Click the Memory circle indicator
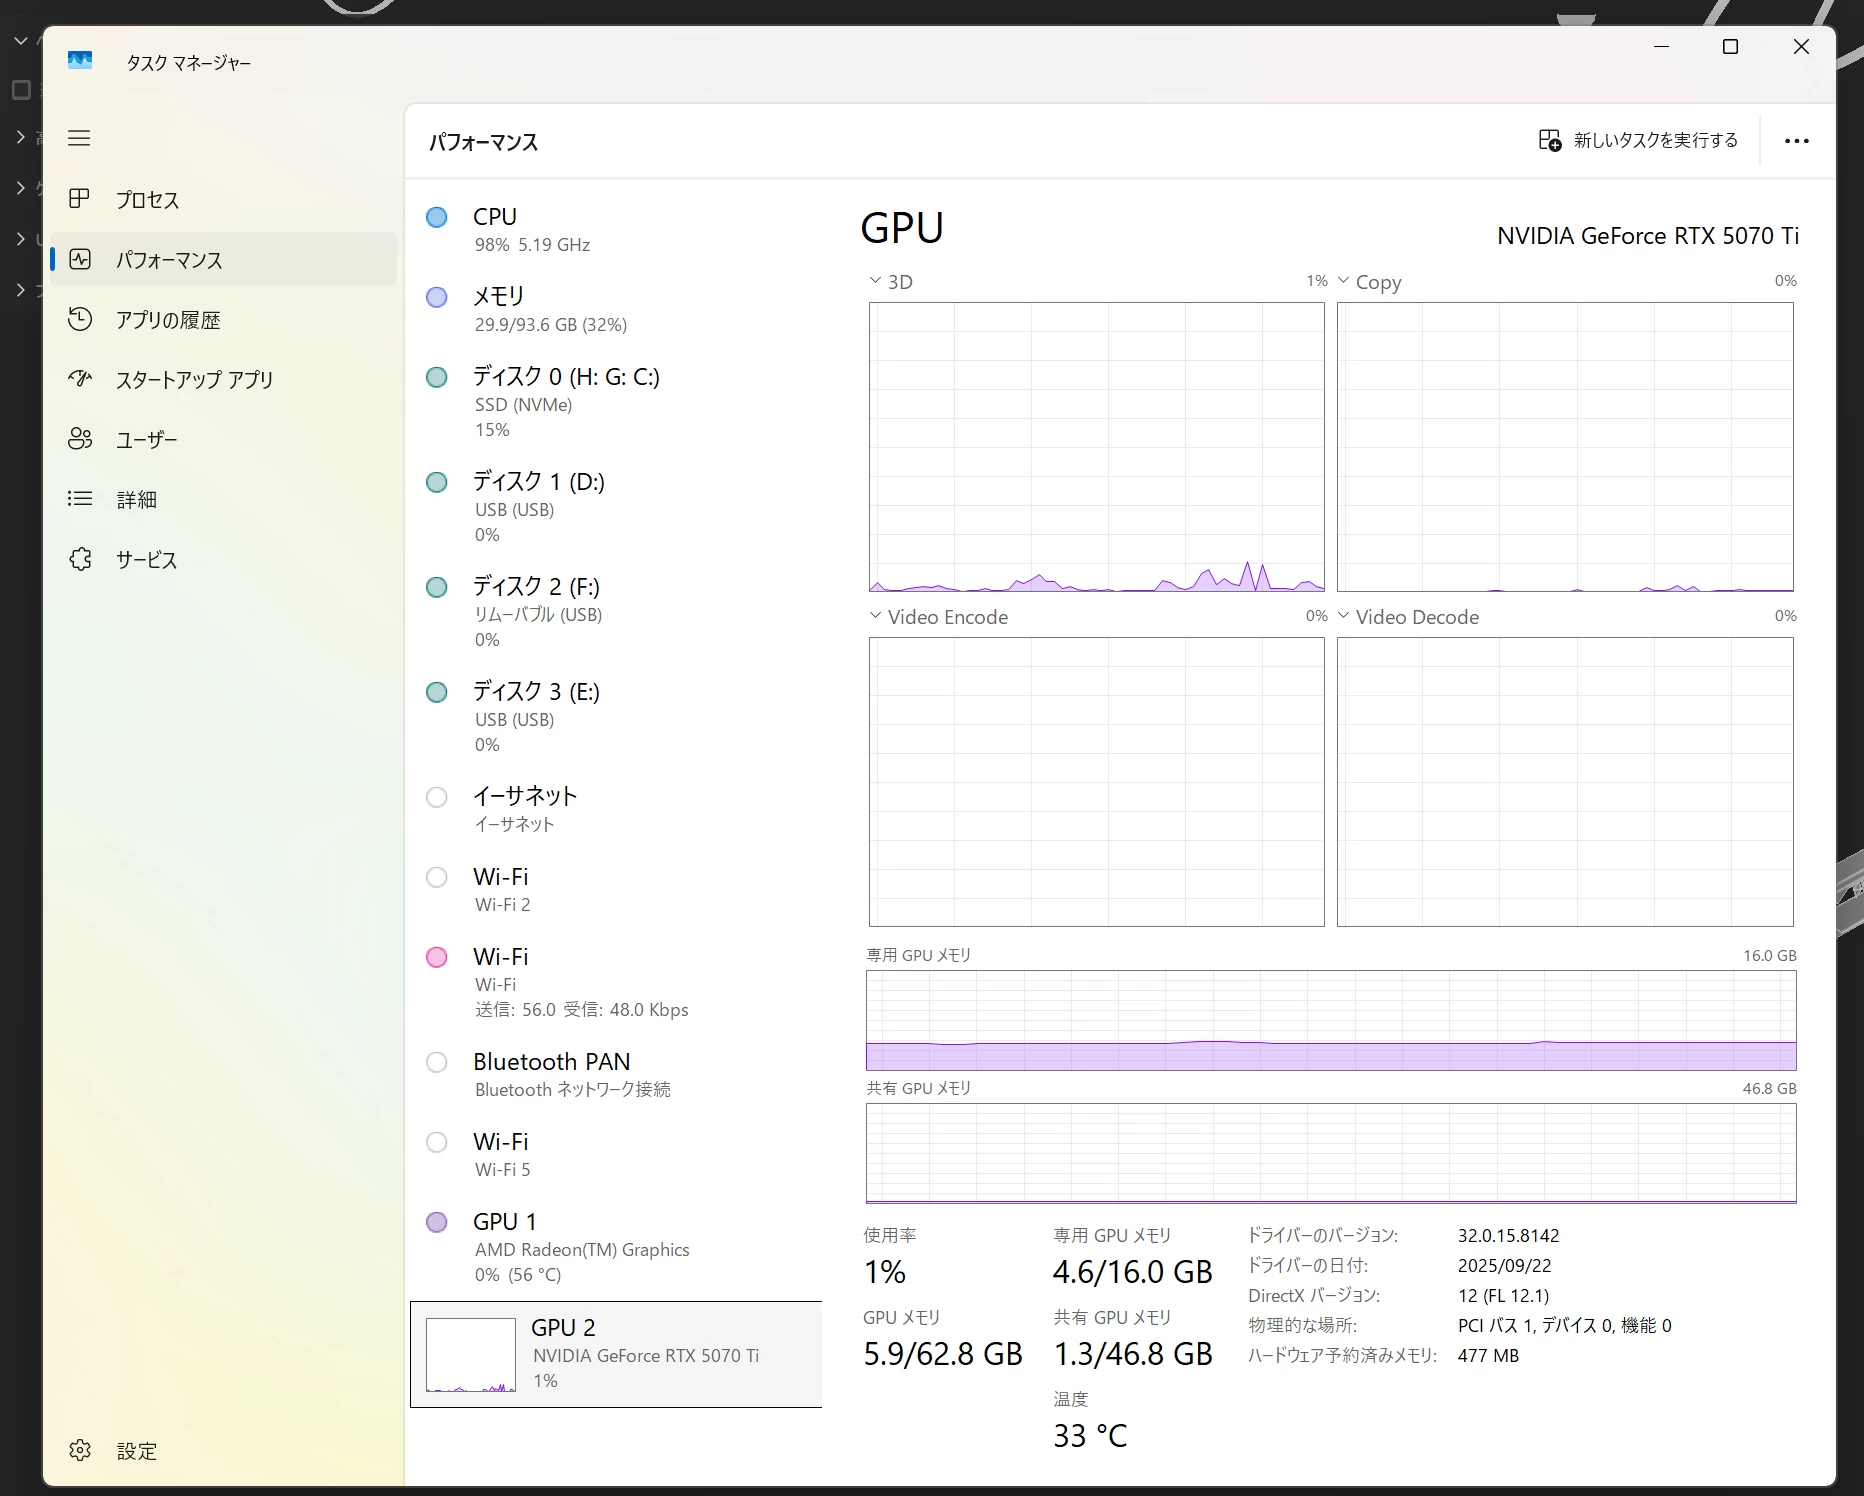 pyautogui.click(x=437, y=297)
